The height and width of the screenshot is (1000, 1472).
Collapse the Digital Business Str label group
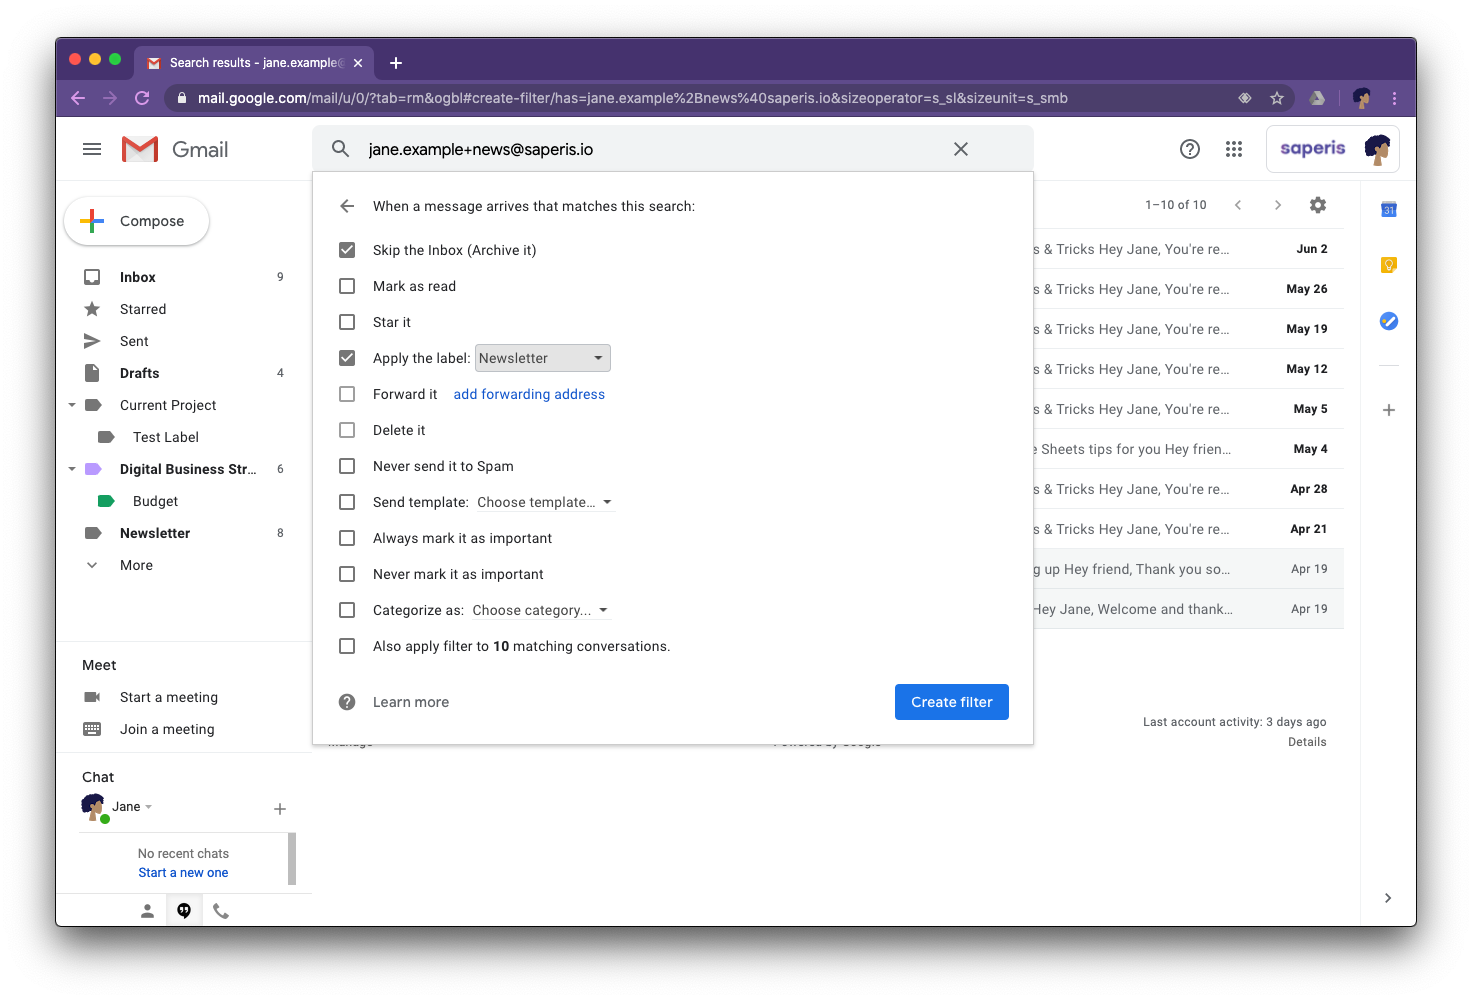[71, 468]
